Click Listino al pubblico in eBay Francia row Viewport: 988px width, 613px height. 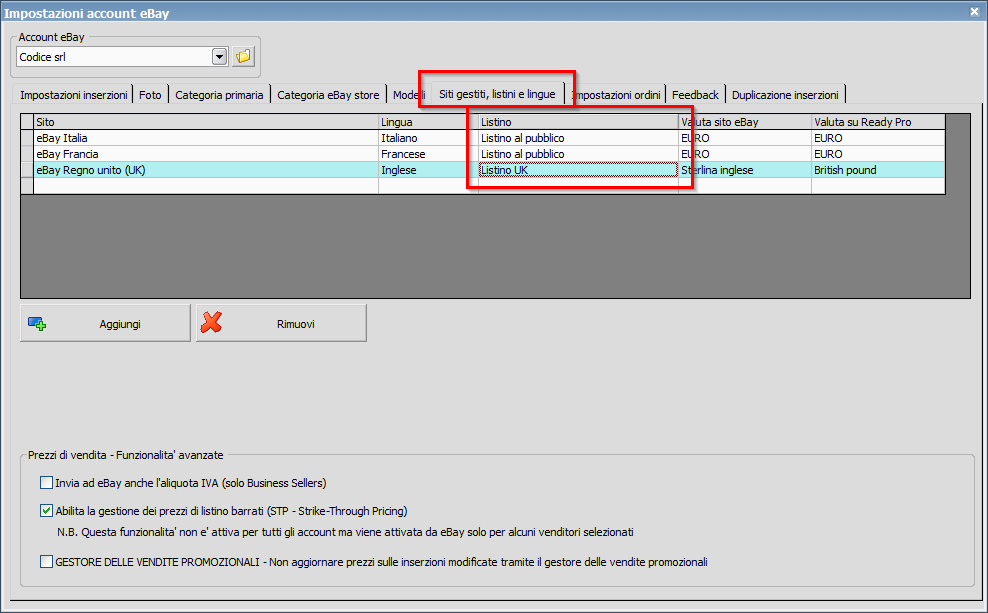[578, 154]
